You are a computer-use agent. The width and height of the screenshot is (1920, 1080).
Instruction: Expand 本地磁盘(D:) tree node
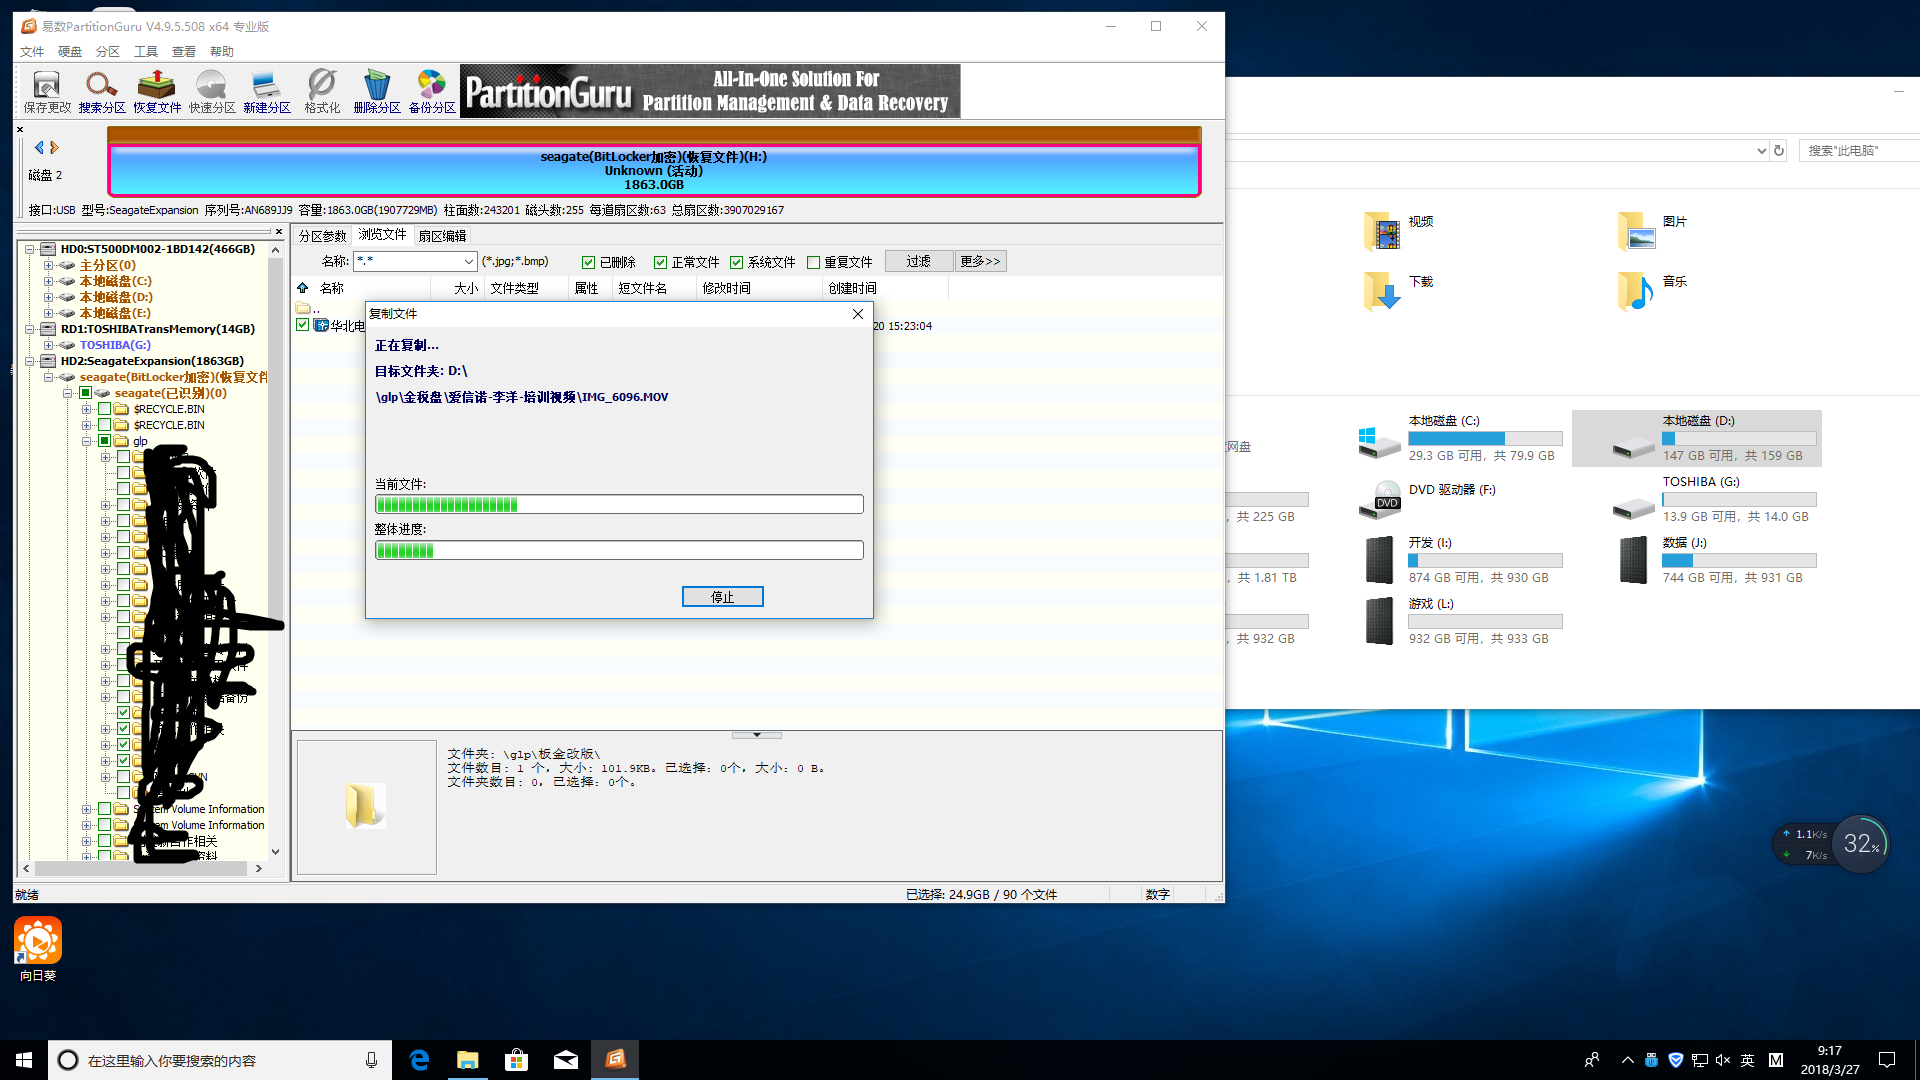(x=48, y=297)
